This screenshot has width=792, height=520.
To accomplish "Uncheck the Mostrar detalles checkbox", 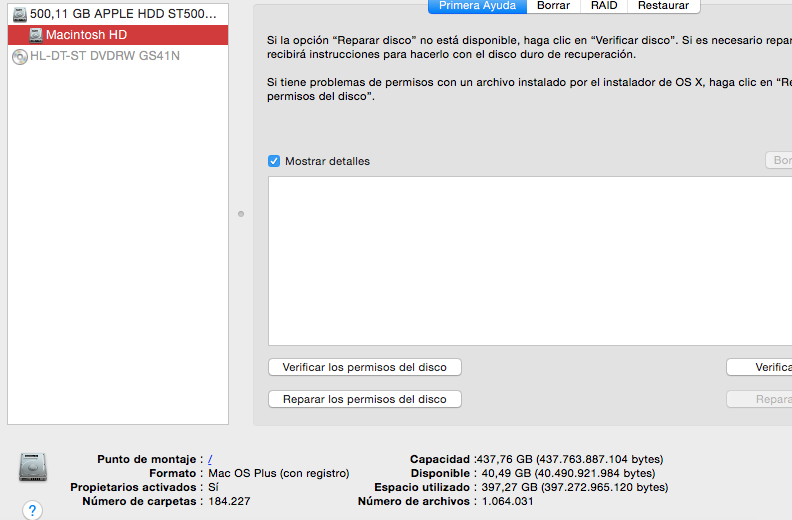I will click(274, 161).
